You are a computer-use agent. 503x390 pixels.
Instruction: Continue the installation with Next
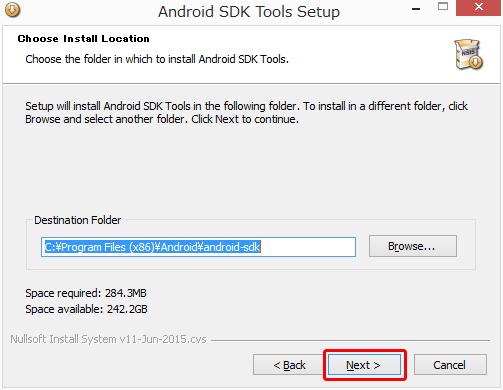tap(364, 365)
